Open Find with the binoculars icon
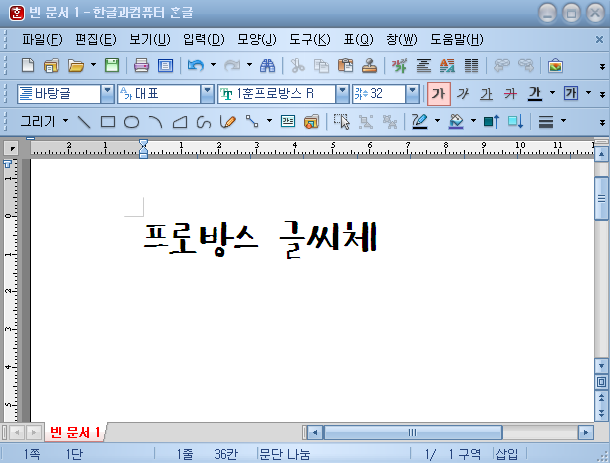 267,65
